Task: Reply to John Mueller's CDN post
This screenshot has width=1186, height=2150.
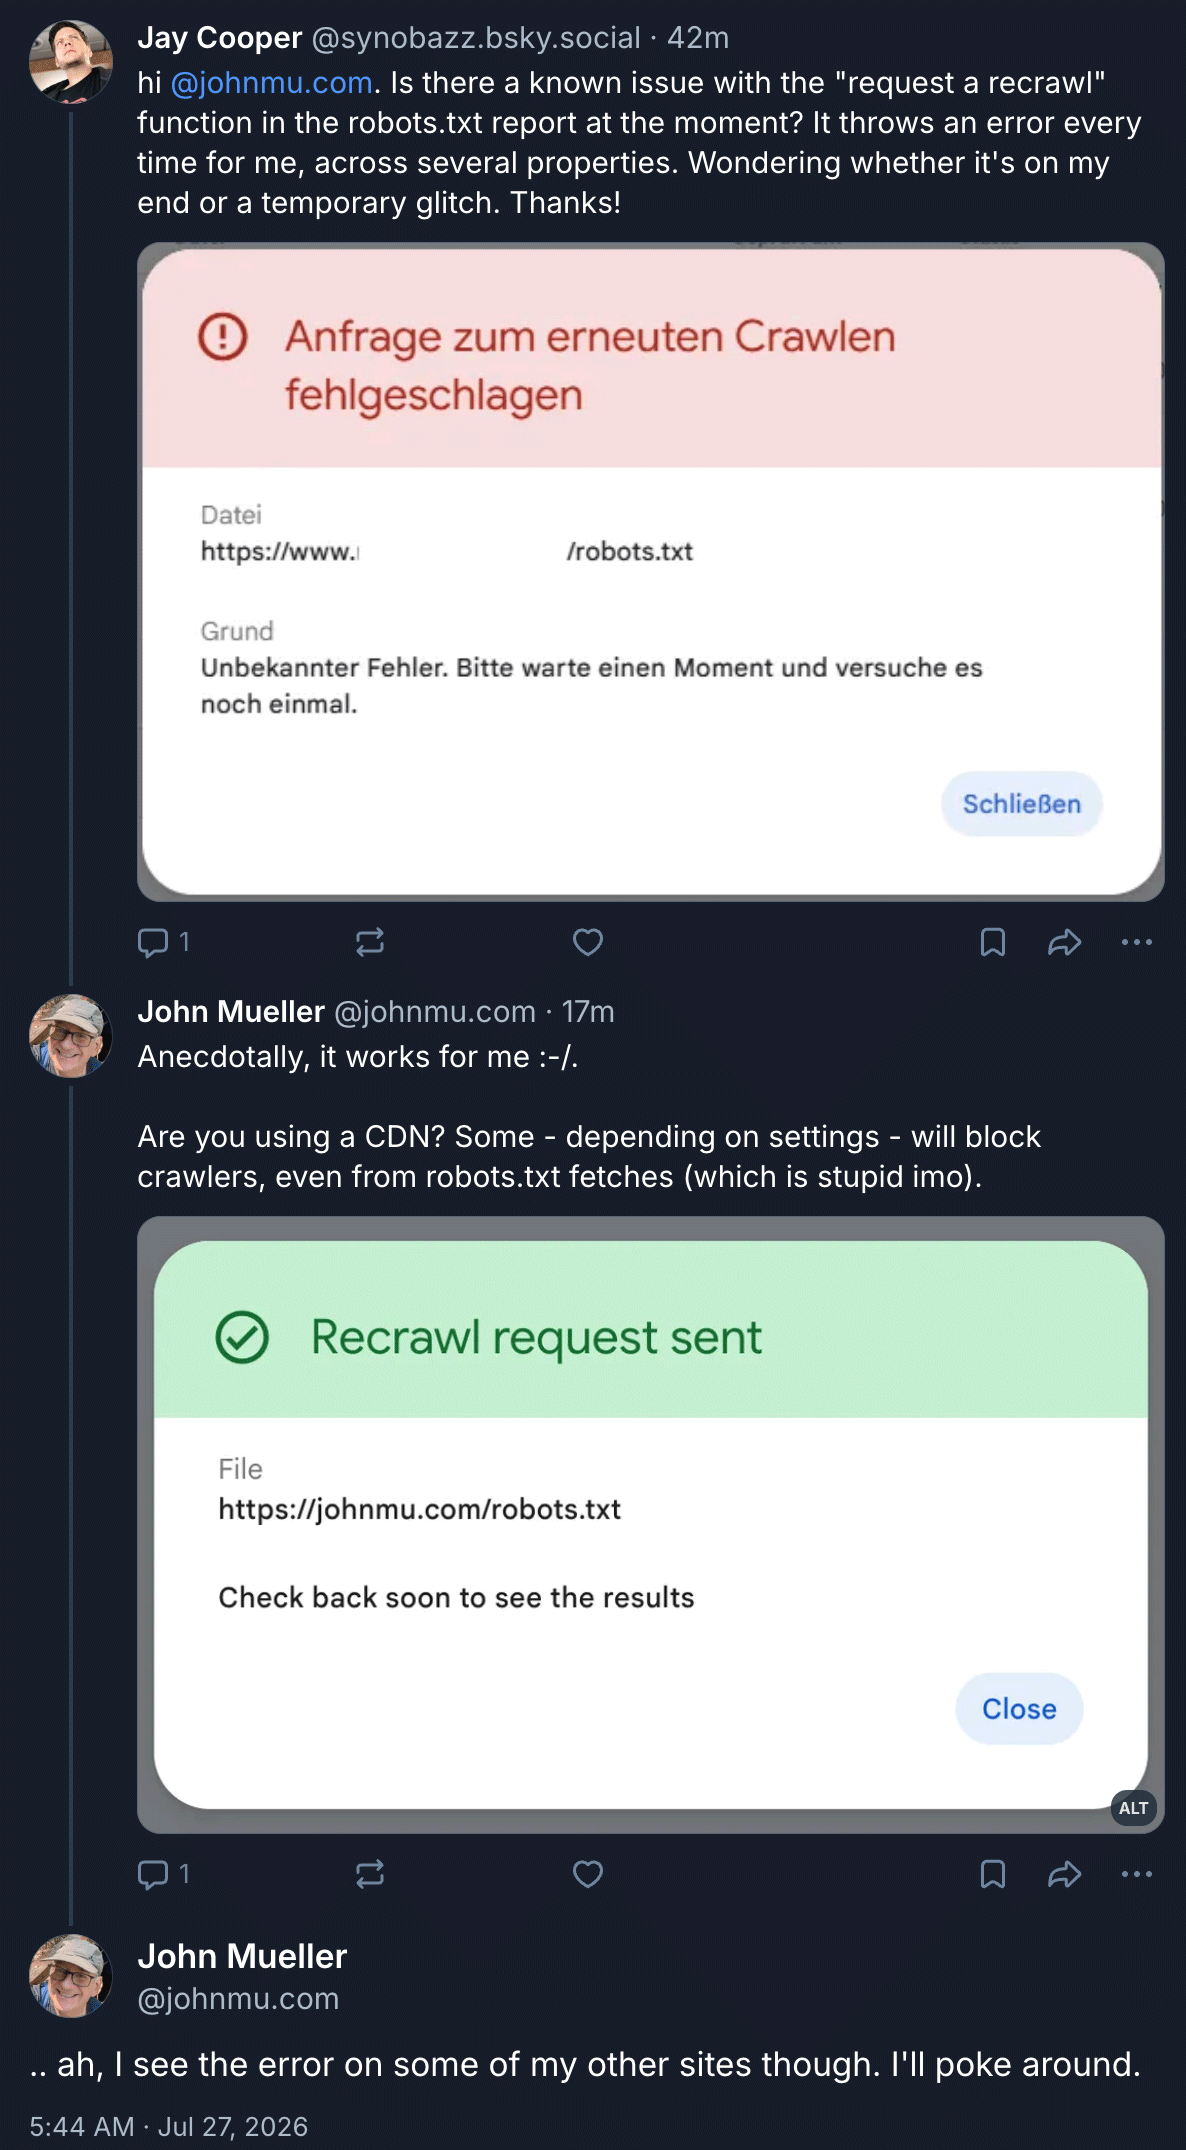Action: [163, 1874]
